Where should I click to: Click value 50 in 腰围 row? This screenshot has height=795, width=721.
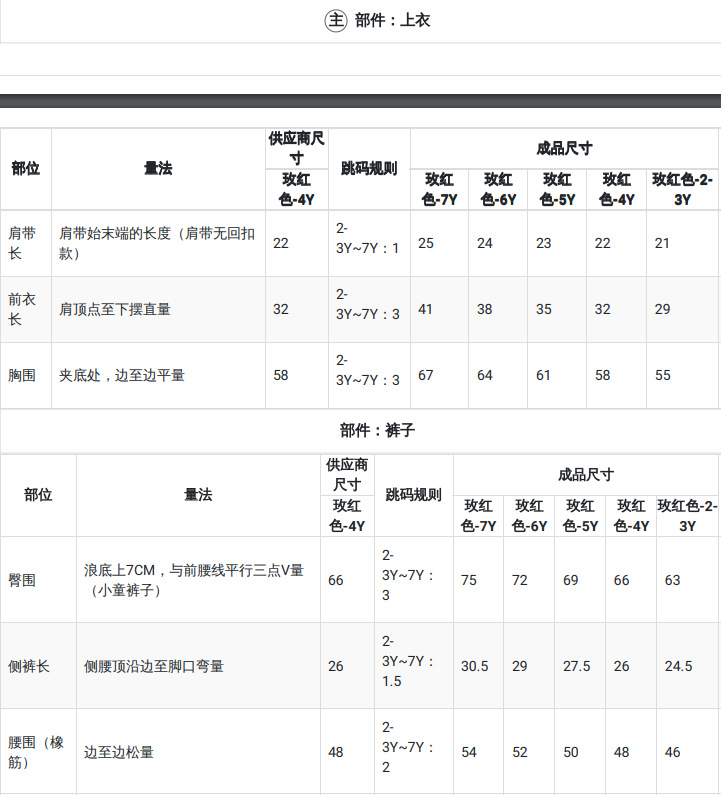pyautogui.click(x=571, y=752)
